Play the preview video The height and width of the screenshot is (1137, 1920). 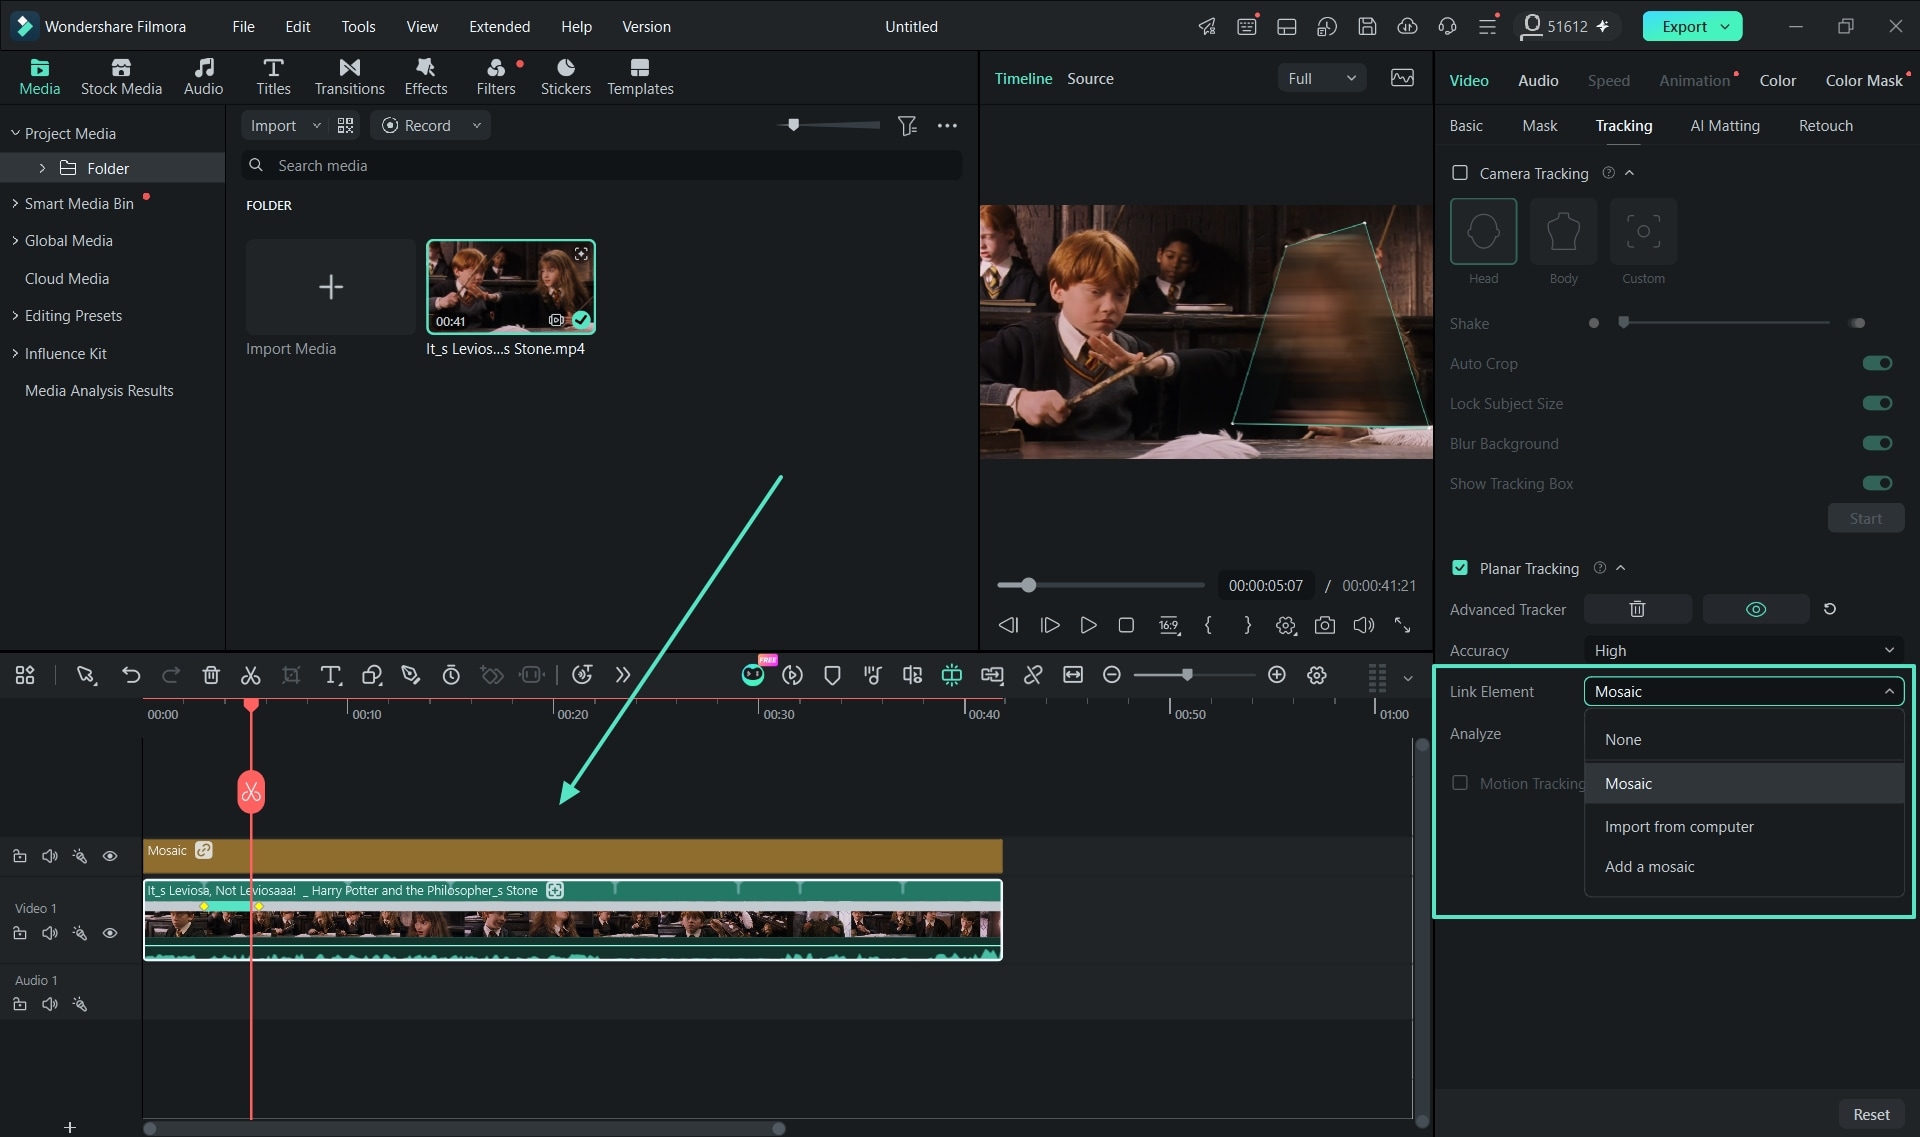(1088, 625)
